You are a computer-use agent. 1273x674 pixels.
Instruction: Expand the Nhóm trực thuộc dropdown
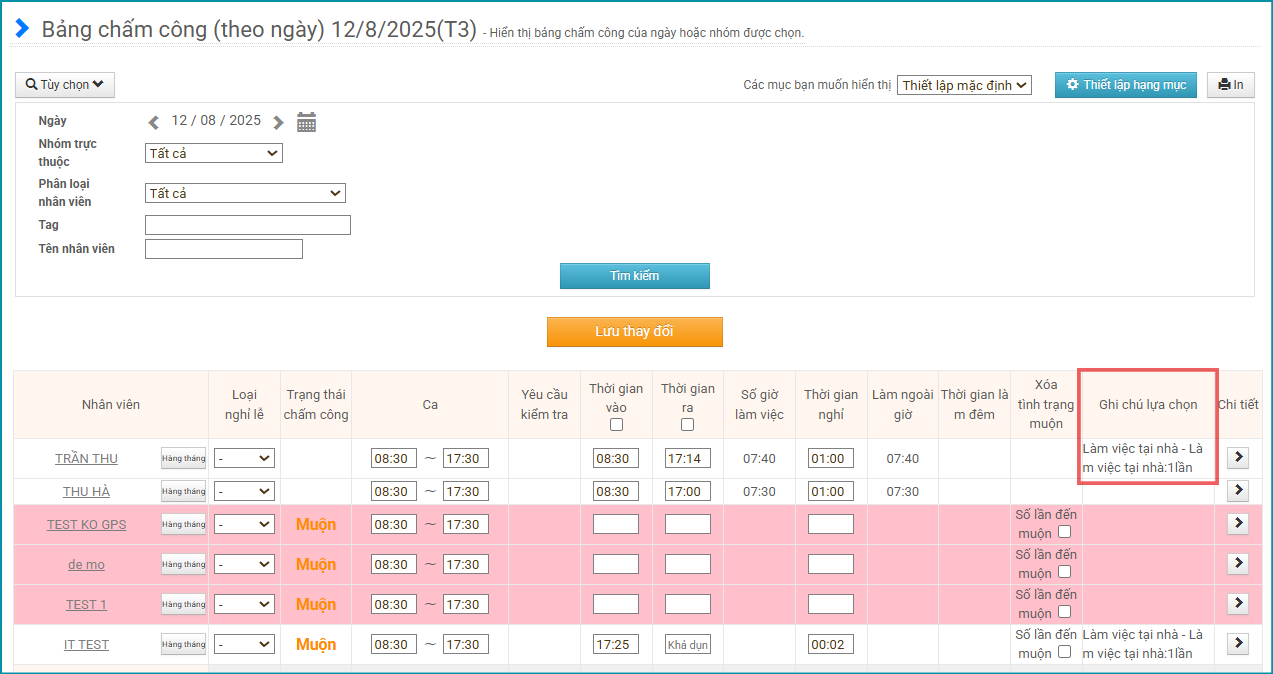coord(214,153)
